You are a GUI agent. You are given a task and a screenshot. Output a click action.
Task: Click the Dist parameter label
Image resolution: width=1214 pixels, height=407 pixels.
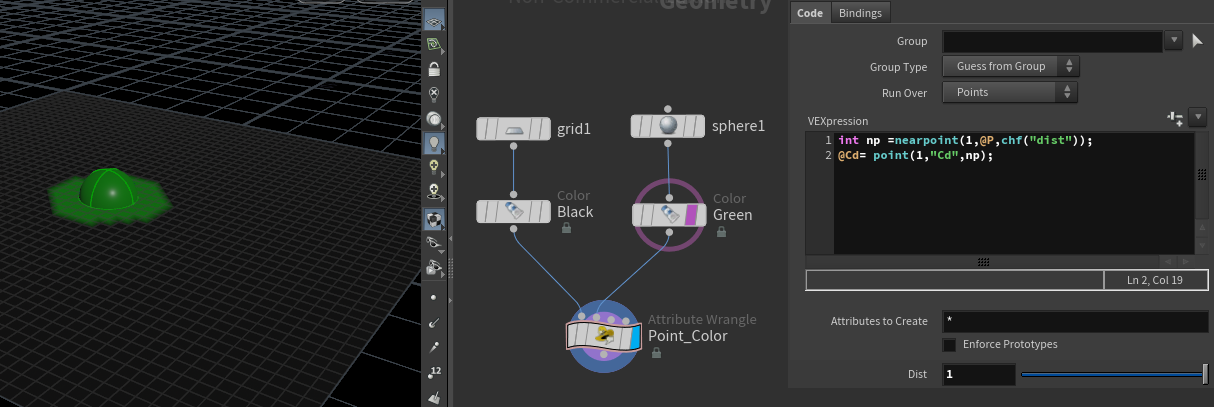pyautogui.click(x=916, y=374)
